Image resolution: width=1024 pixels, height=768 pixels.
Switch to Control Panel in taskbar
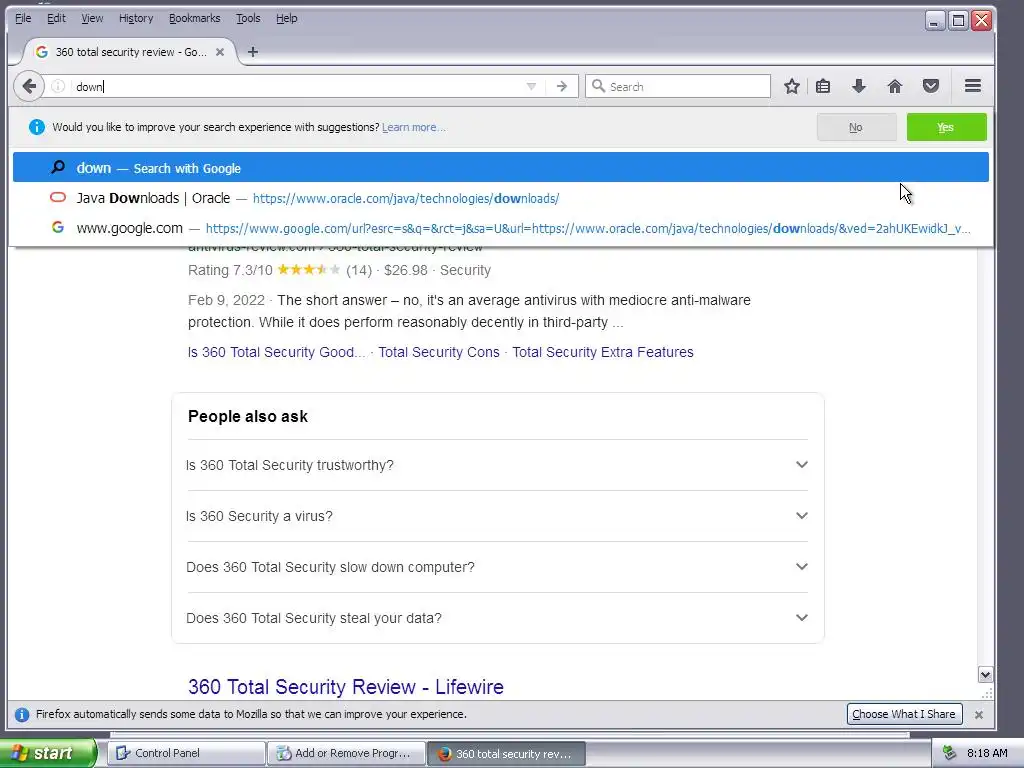click(x=186, y=753)
